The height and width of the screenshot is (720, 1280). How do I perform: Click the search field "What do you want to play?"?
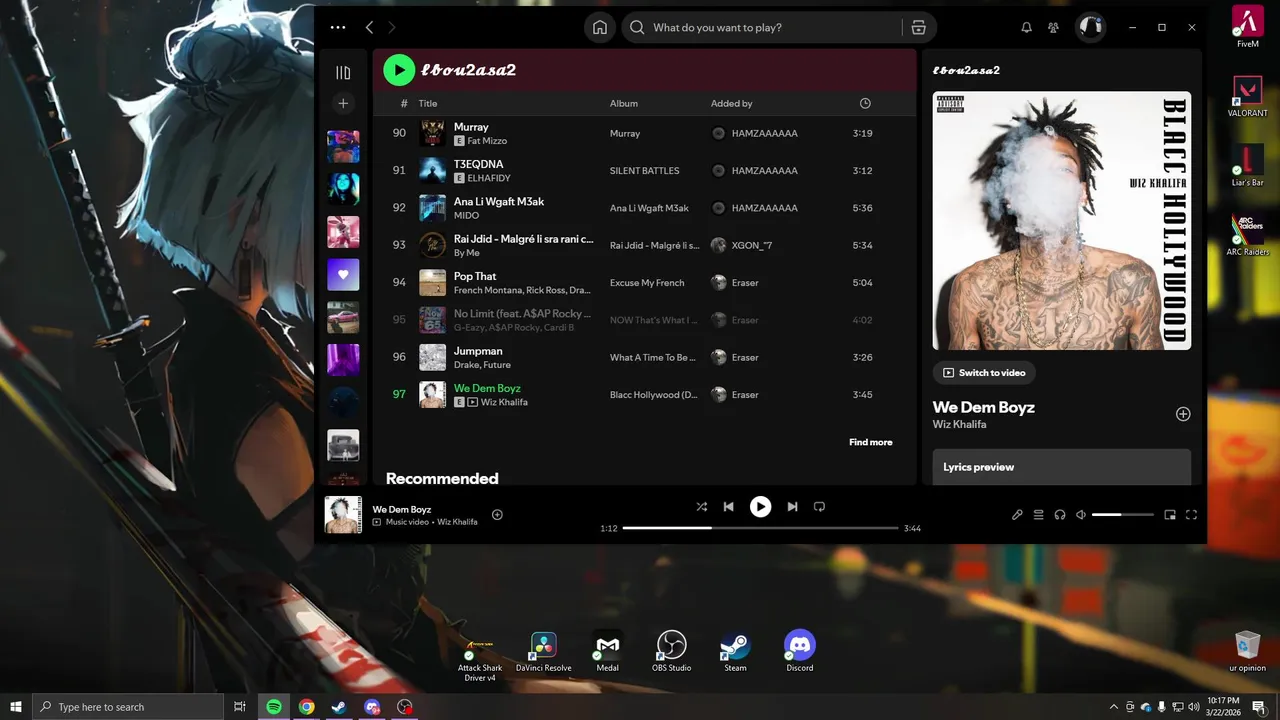pyautogui.click(x=760, y=28)
